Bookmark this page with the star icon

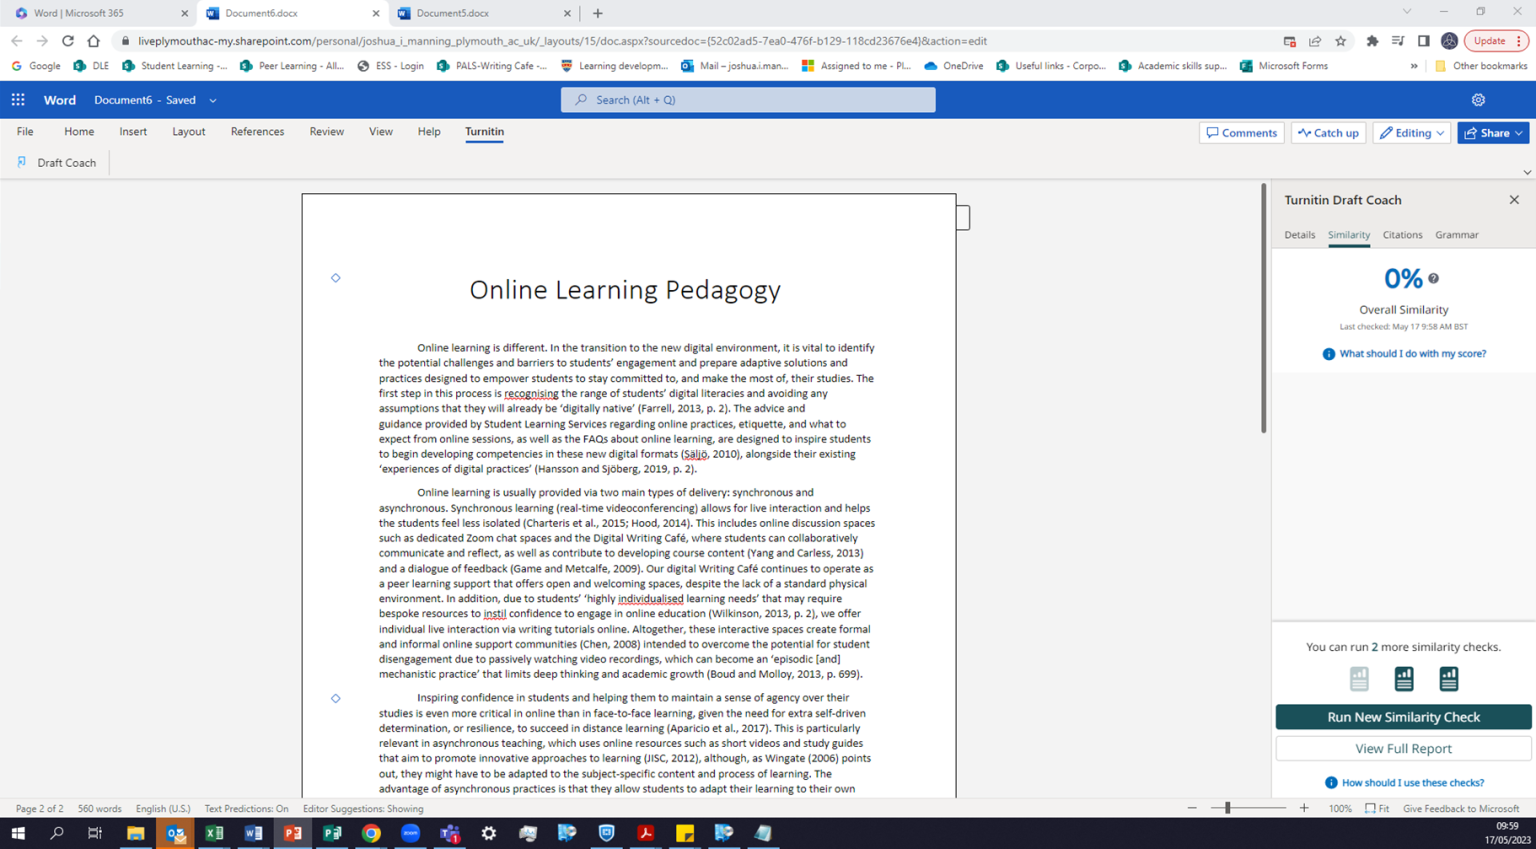click(1340, 43)
